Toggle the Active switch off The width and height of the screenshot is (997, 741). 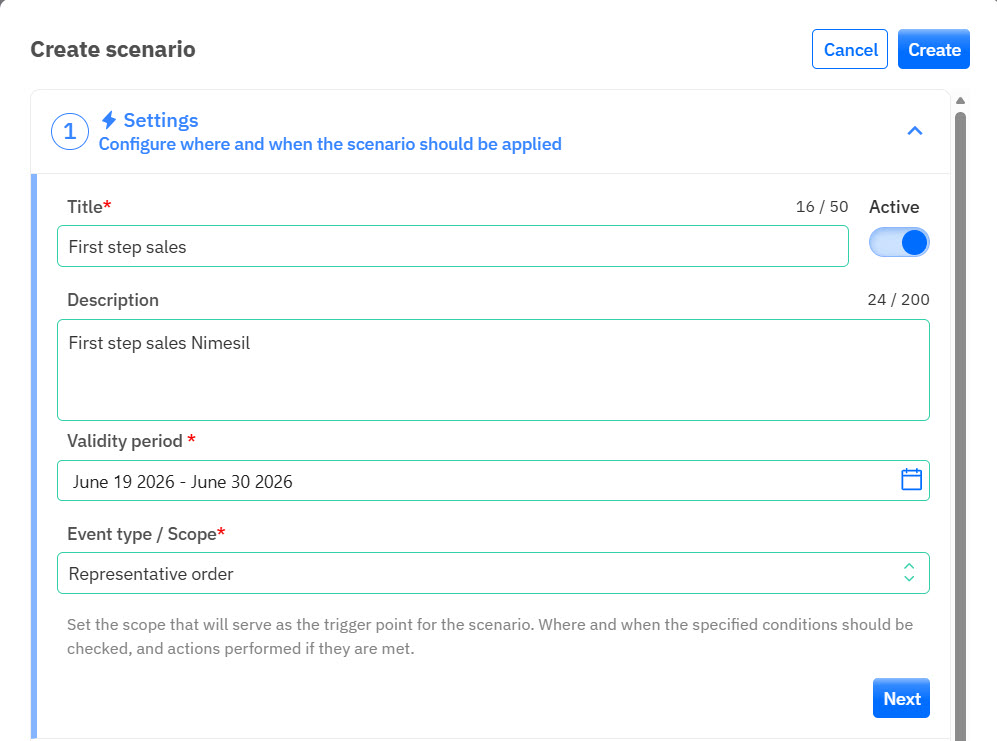[899, 242]
